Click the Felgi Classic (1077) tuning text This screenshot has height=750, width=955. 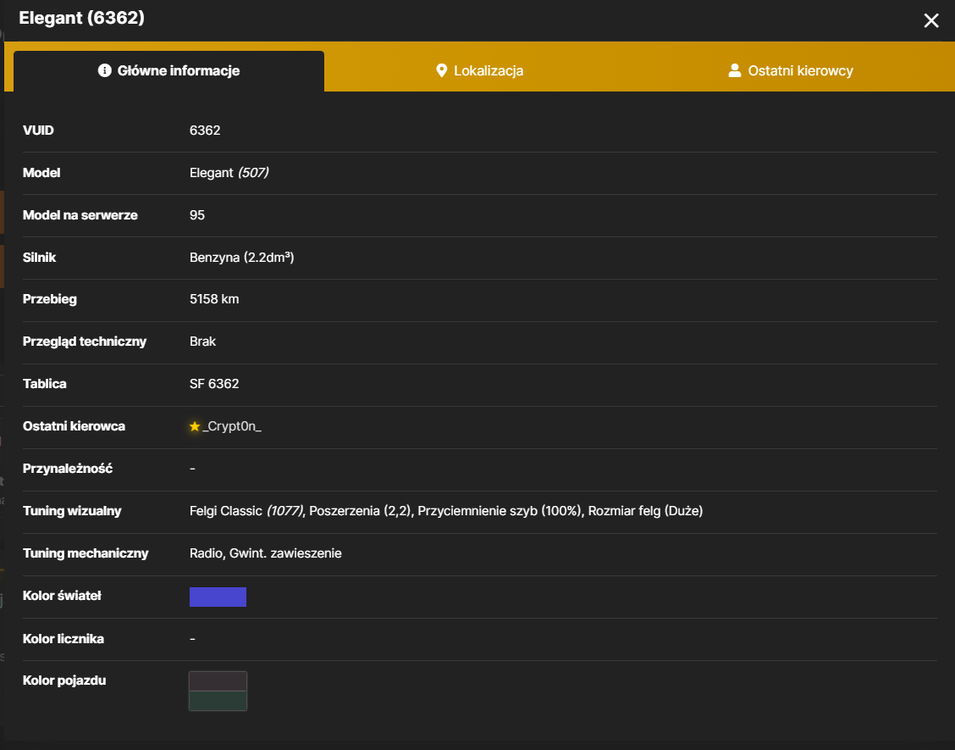coord(247,511)
